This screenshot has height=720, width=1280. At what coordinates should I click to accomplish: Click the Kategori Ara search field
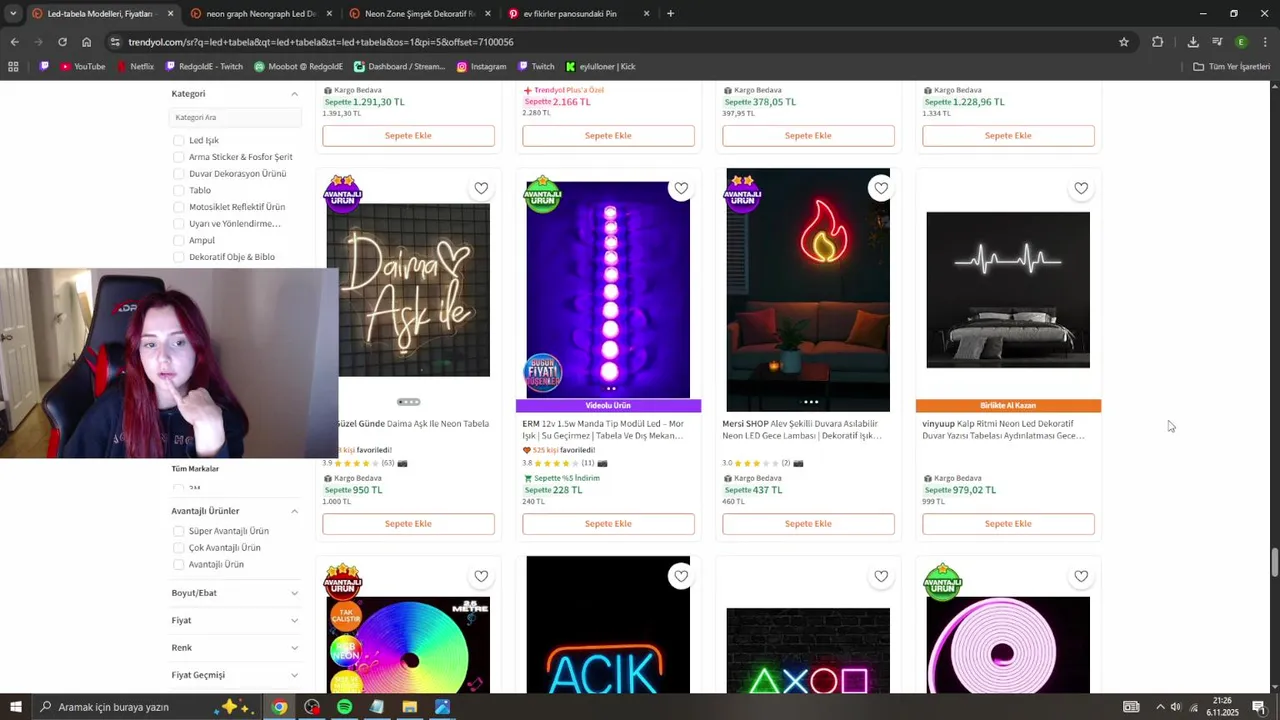[235, 117]
